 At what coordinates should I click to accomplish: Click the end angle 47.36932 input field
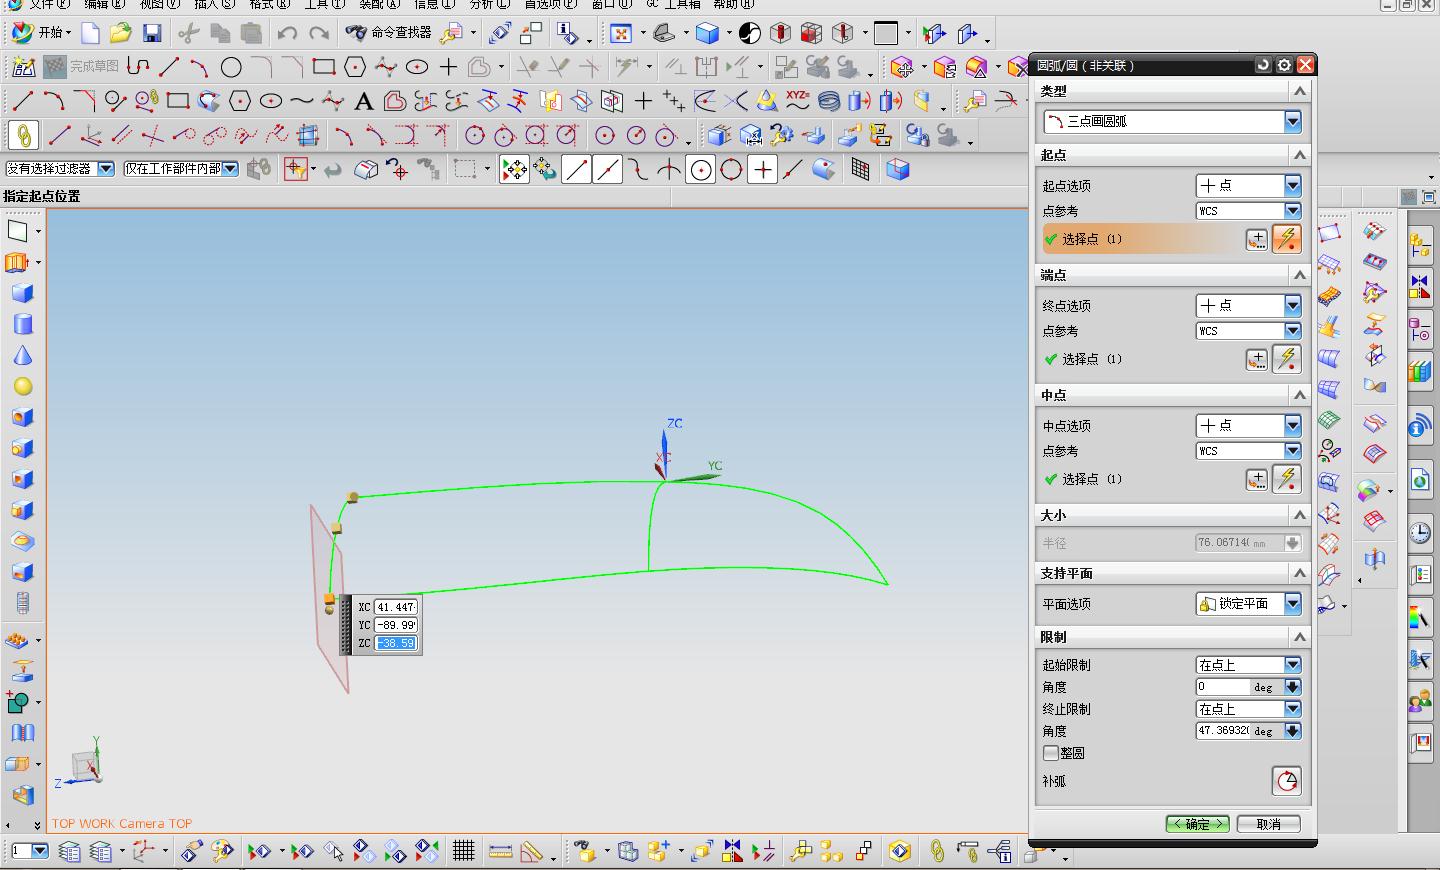coord(1222,731)
